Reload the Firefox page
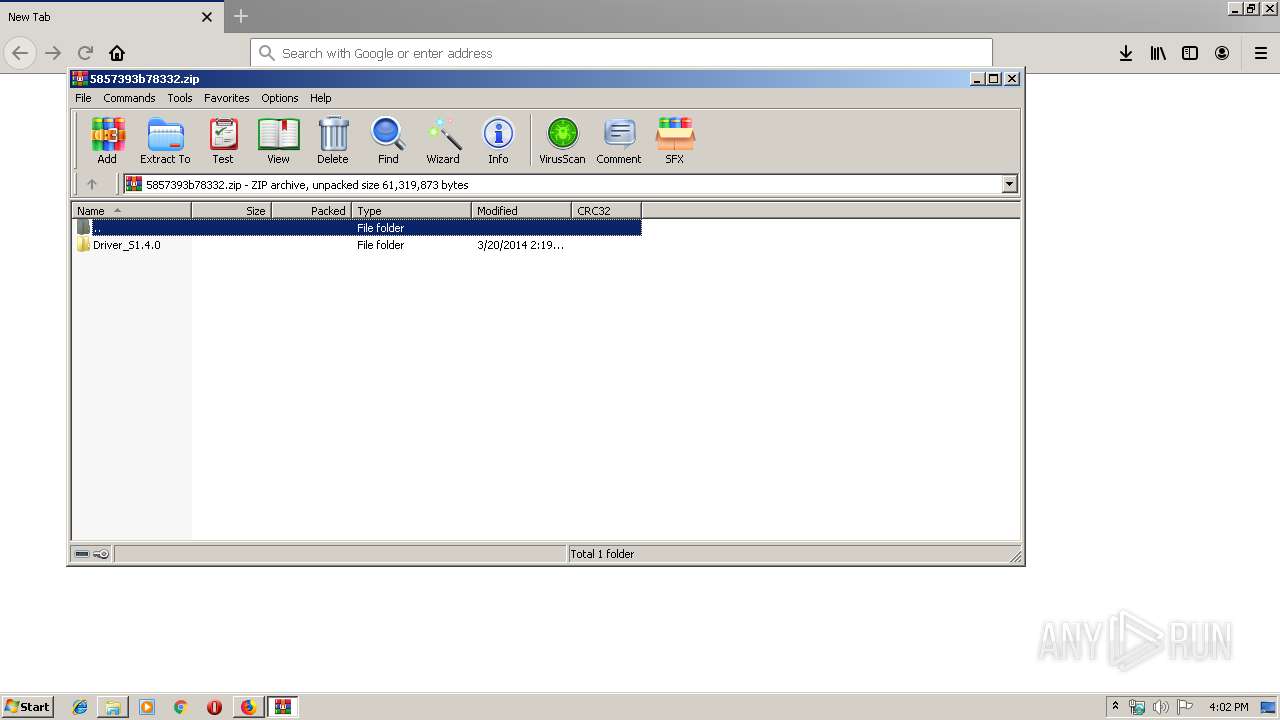The image size is (1280, 720). 85,53
